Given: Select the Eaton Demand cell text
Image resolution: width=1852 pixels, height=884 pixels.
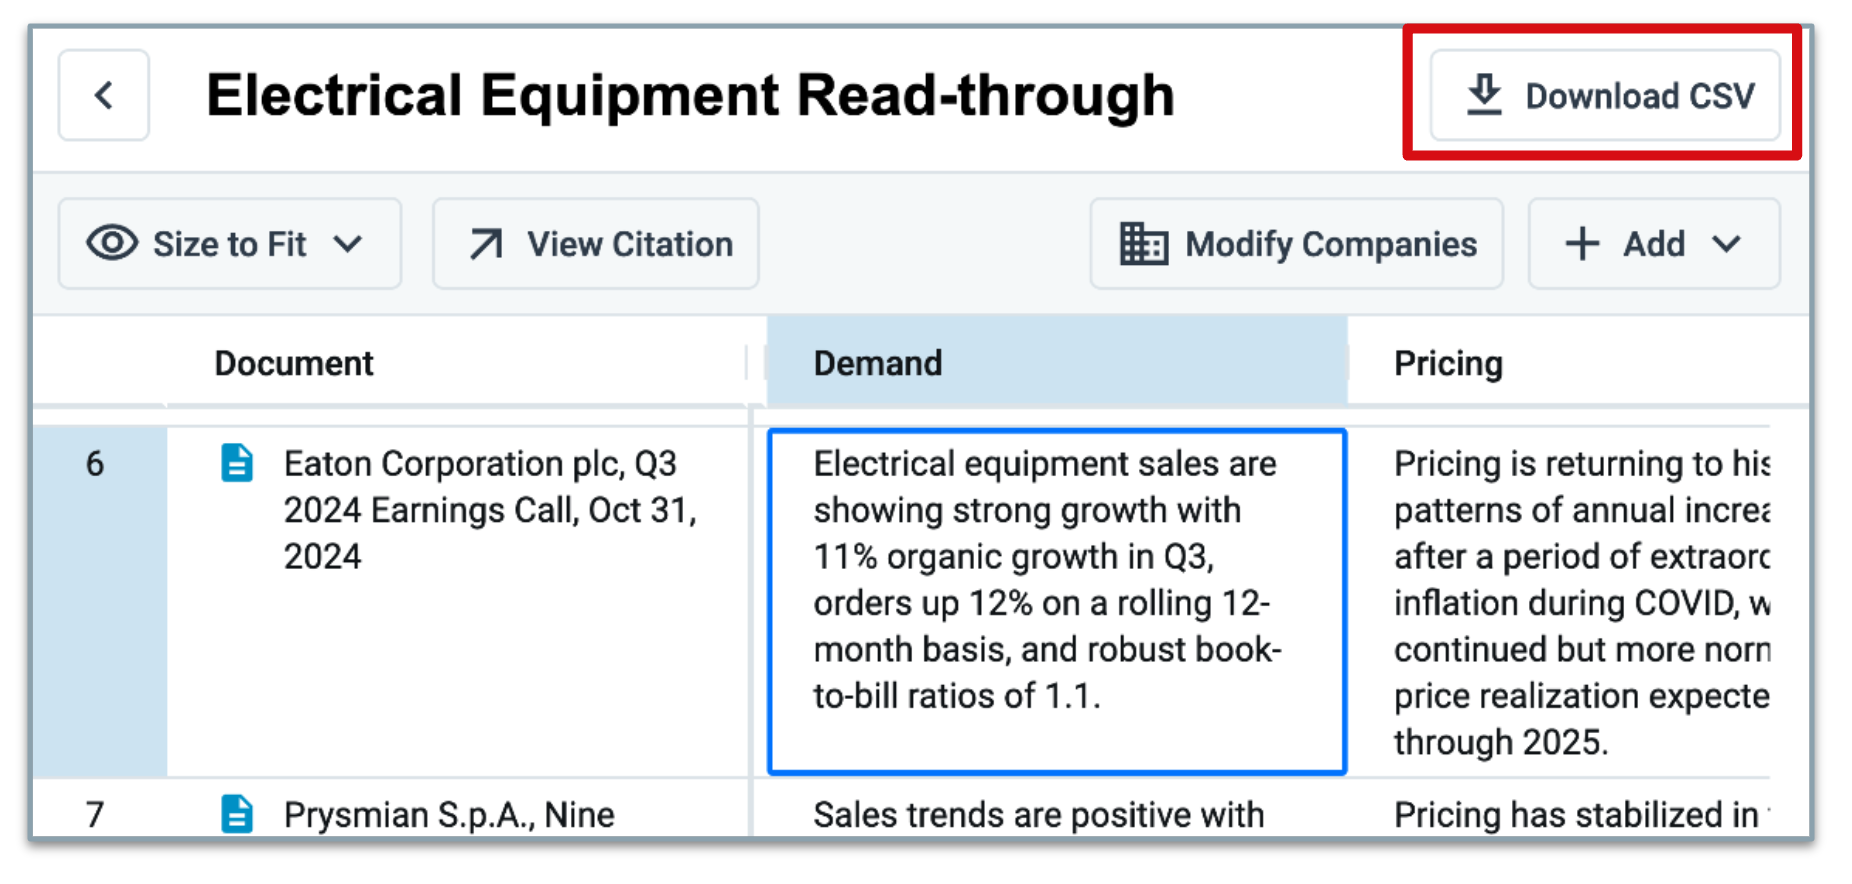Looking at the screenshot, I should (1047, 580).
